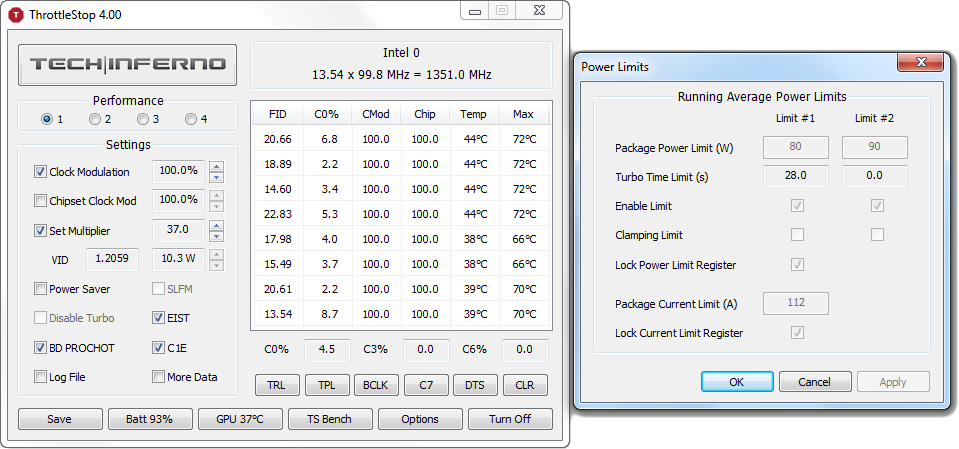Viewport: 959px width, 449px height.
Task: Toggle Enable Limit #2 checkbox
Action: [877, 206]
